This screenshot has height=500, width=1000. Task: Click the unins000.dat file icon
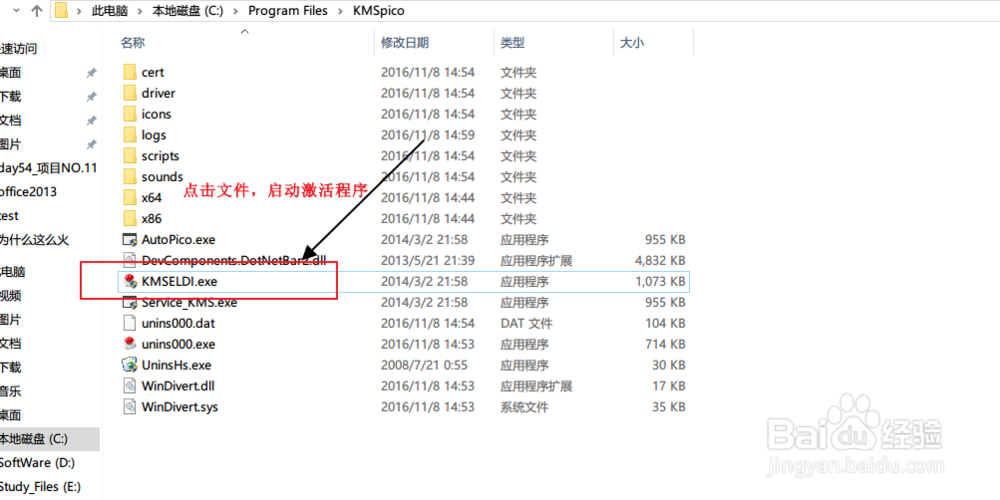[130, 323]
